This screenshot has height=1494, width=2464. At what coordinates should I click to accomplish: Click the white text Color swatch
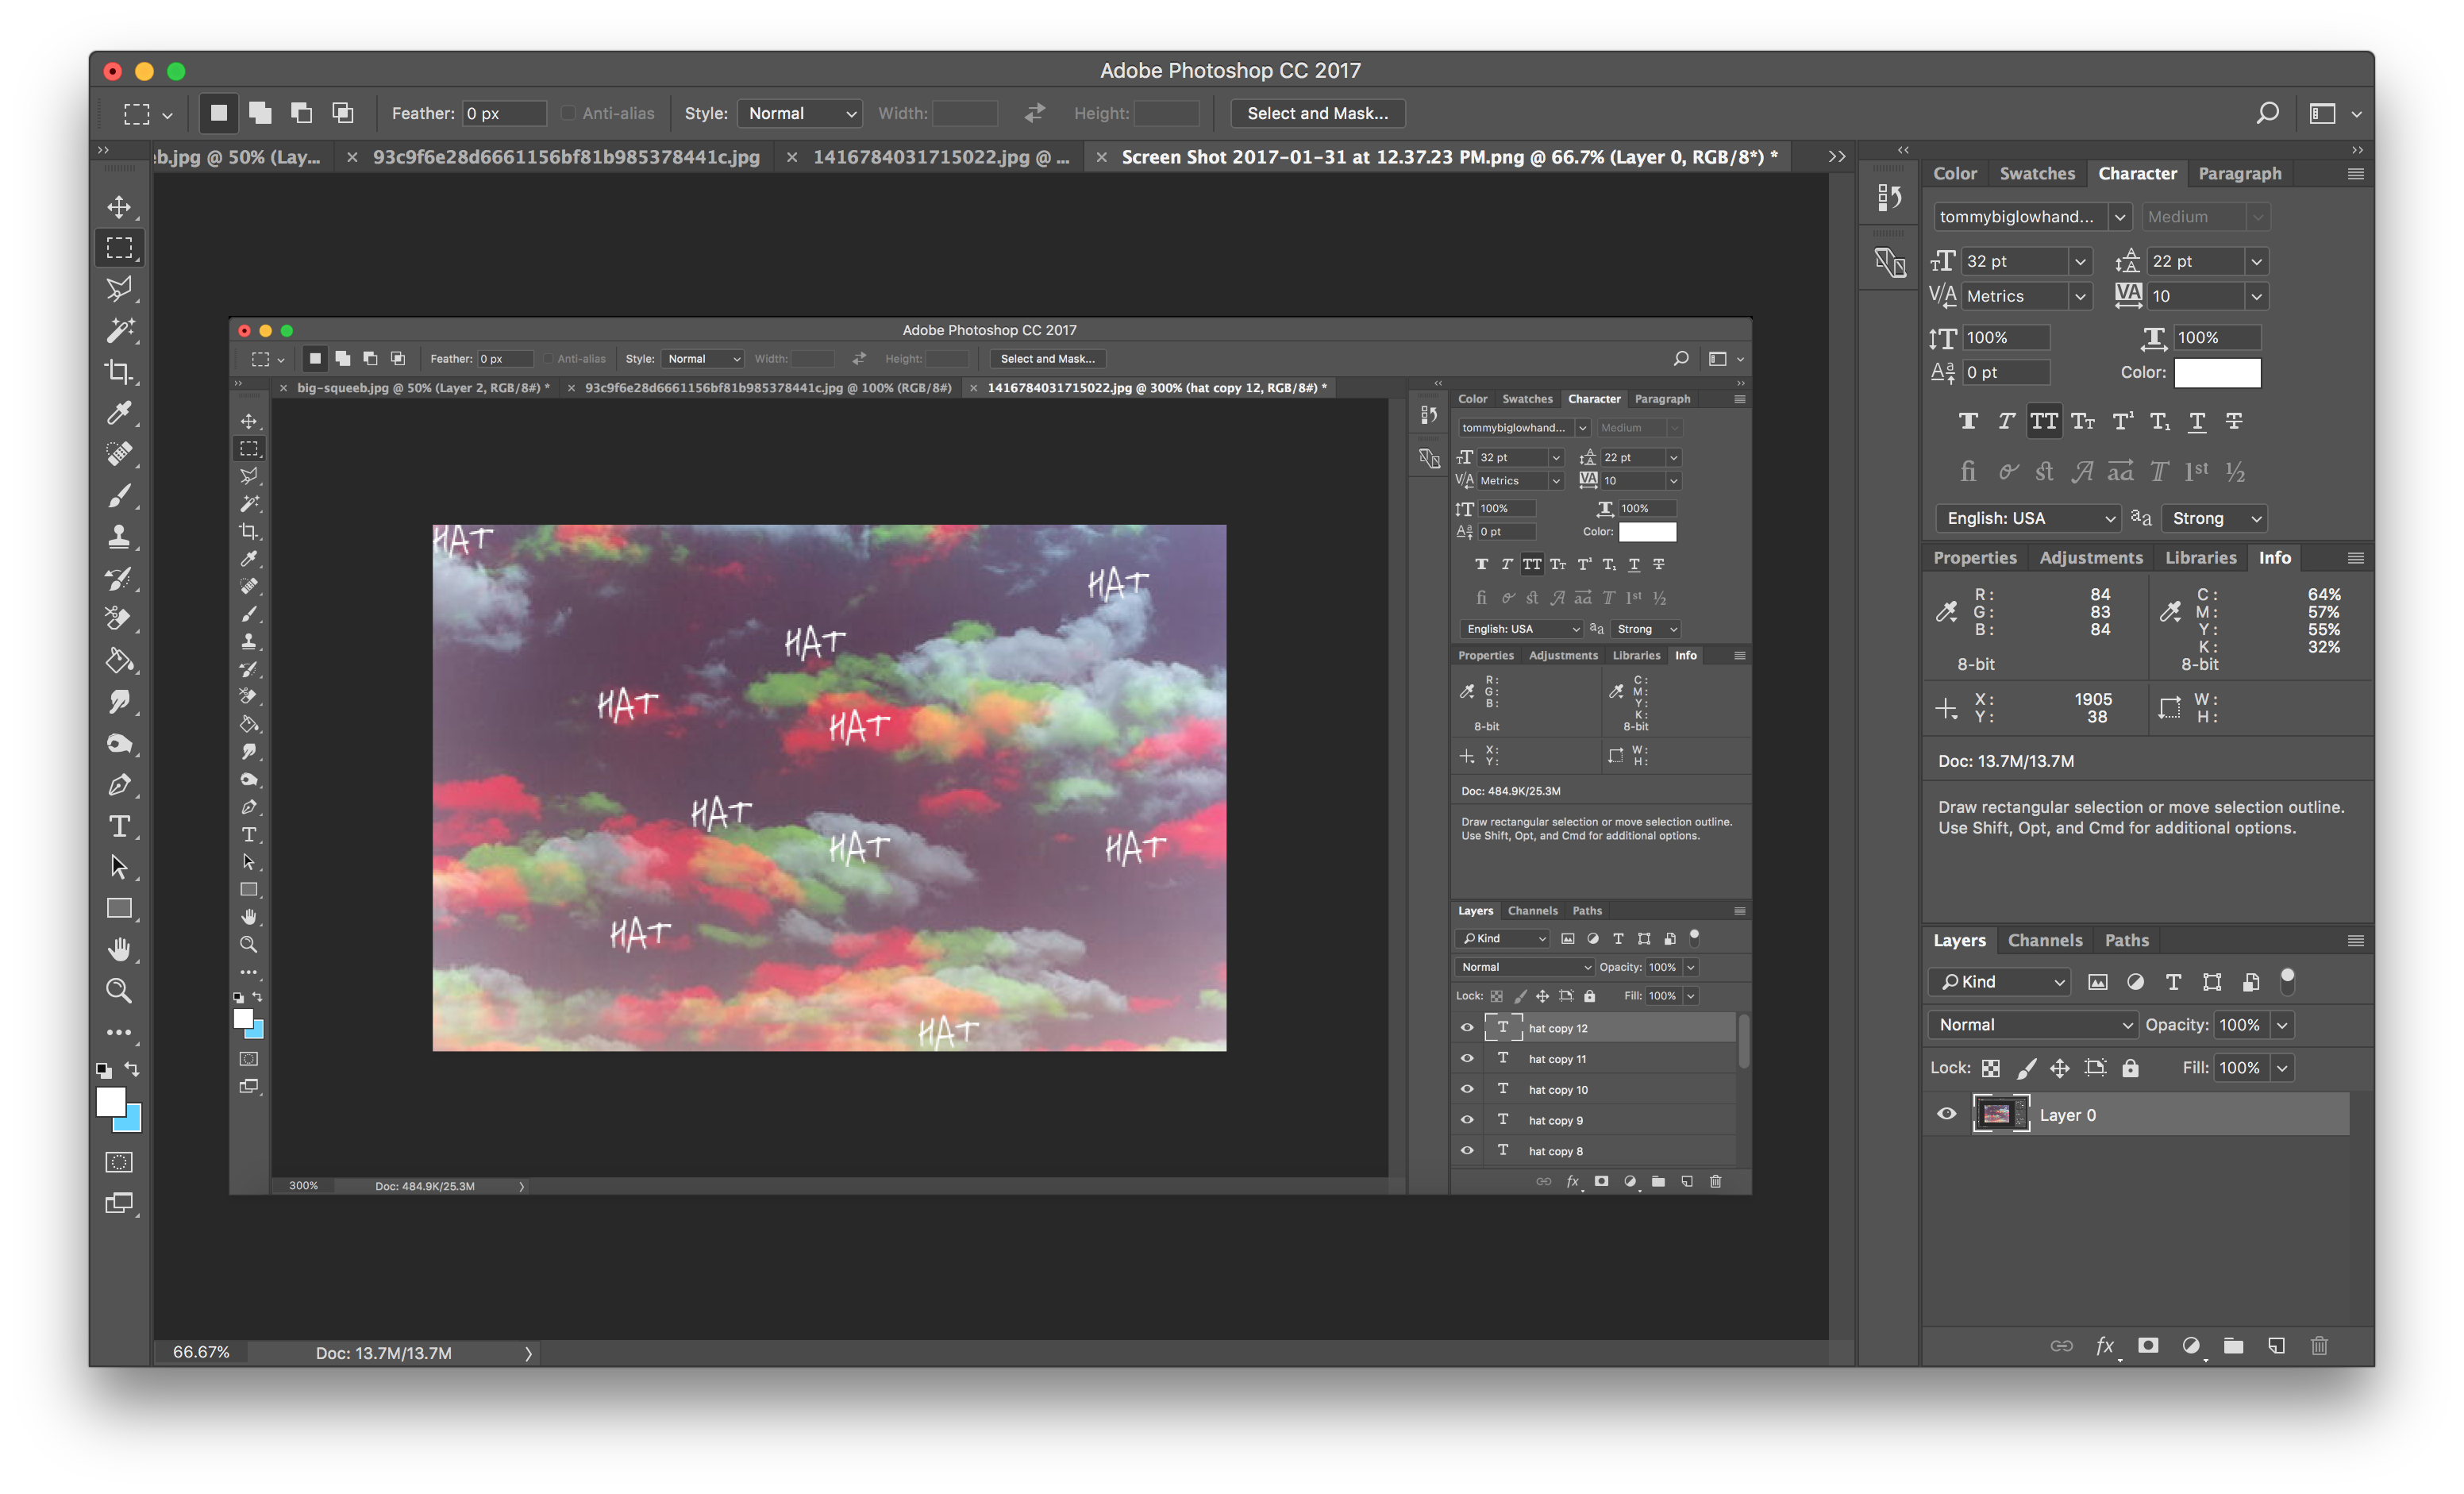[2217, 372]
